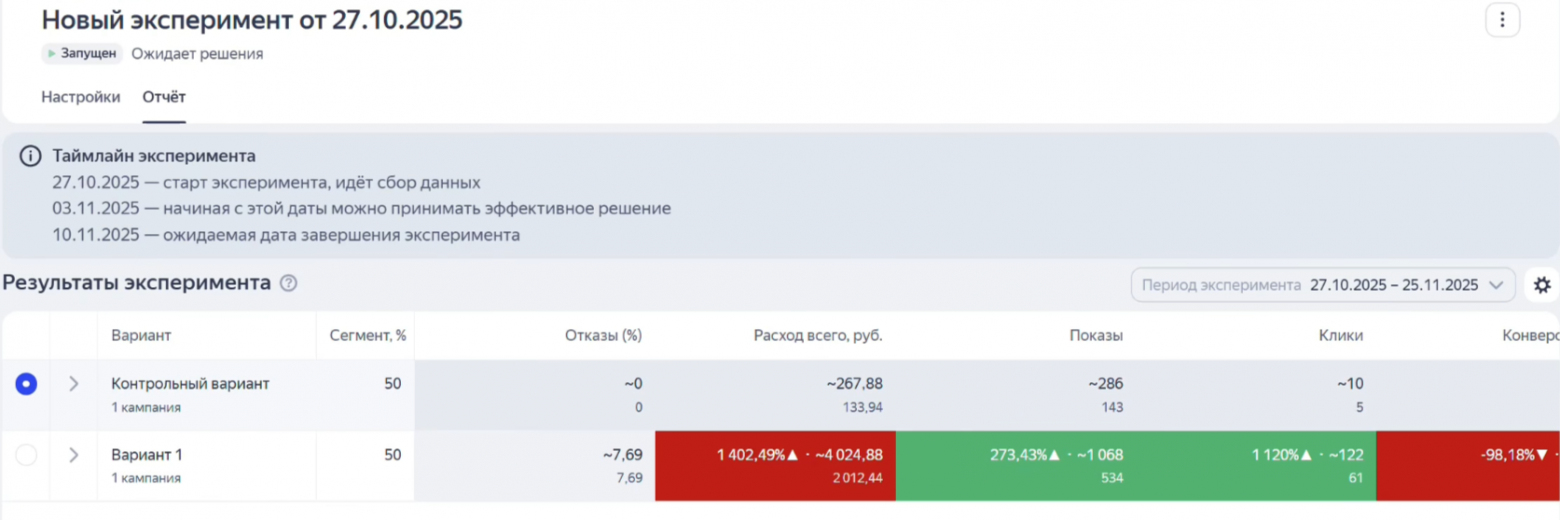Switch to the Отчёт tab
The width and height of the screenshot is (1560, 520).
[x=164, y=97]
